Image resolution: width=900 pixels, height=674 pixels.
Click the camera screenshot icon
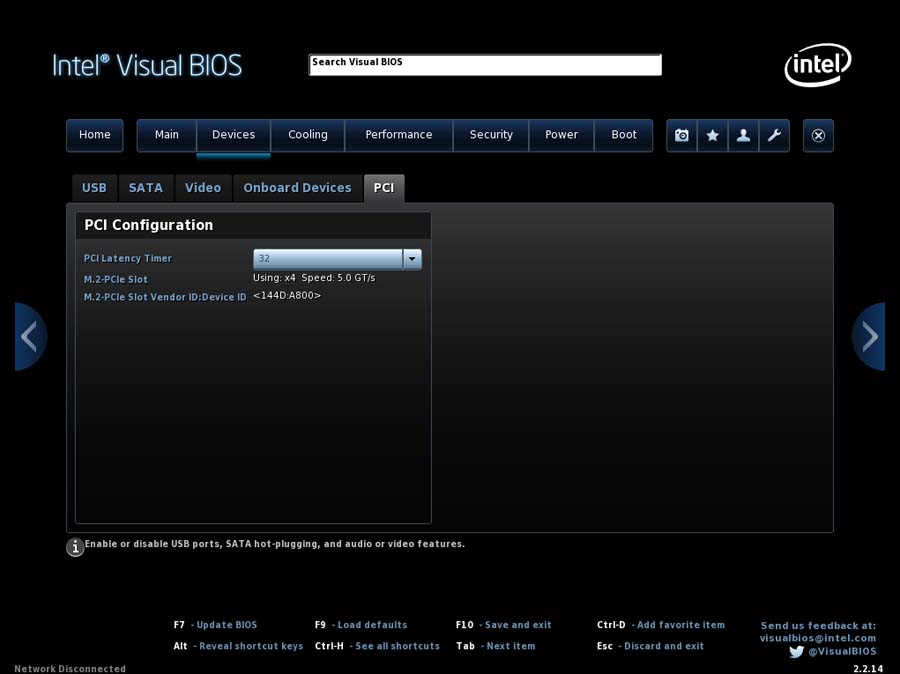[x=681, y=135]
